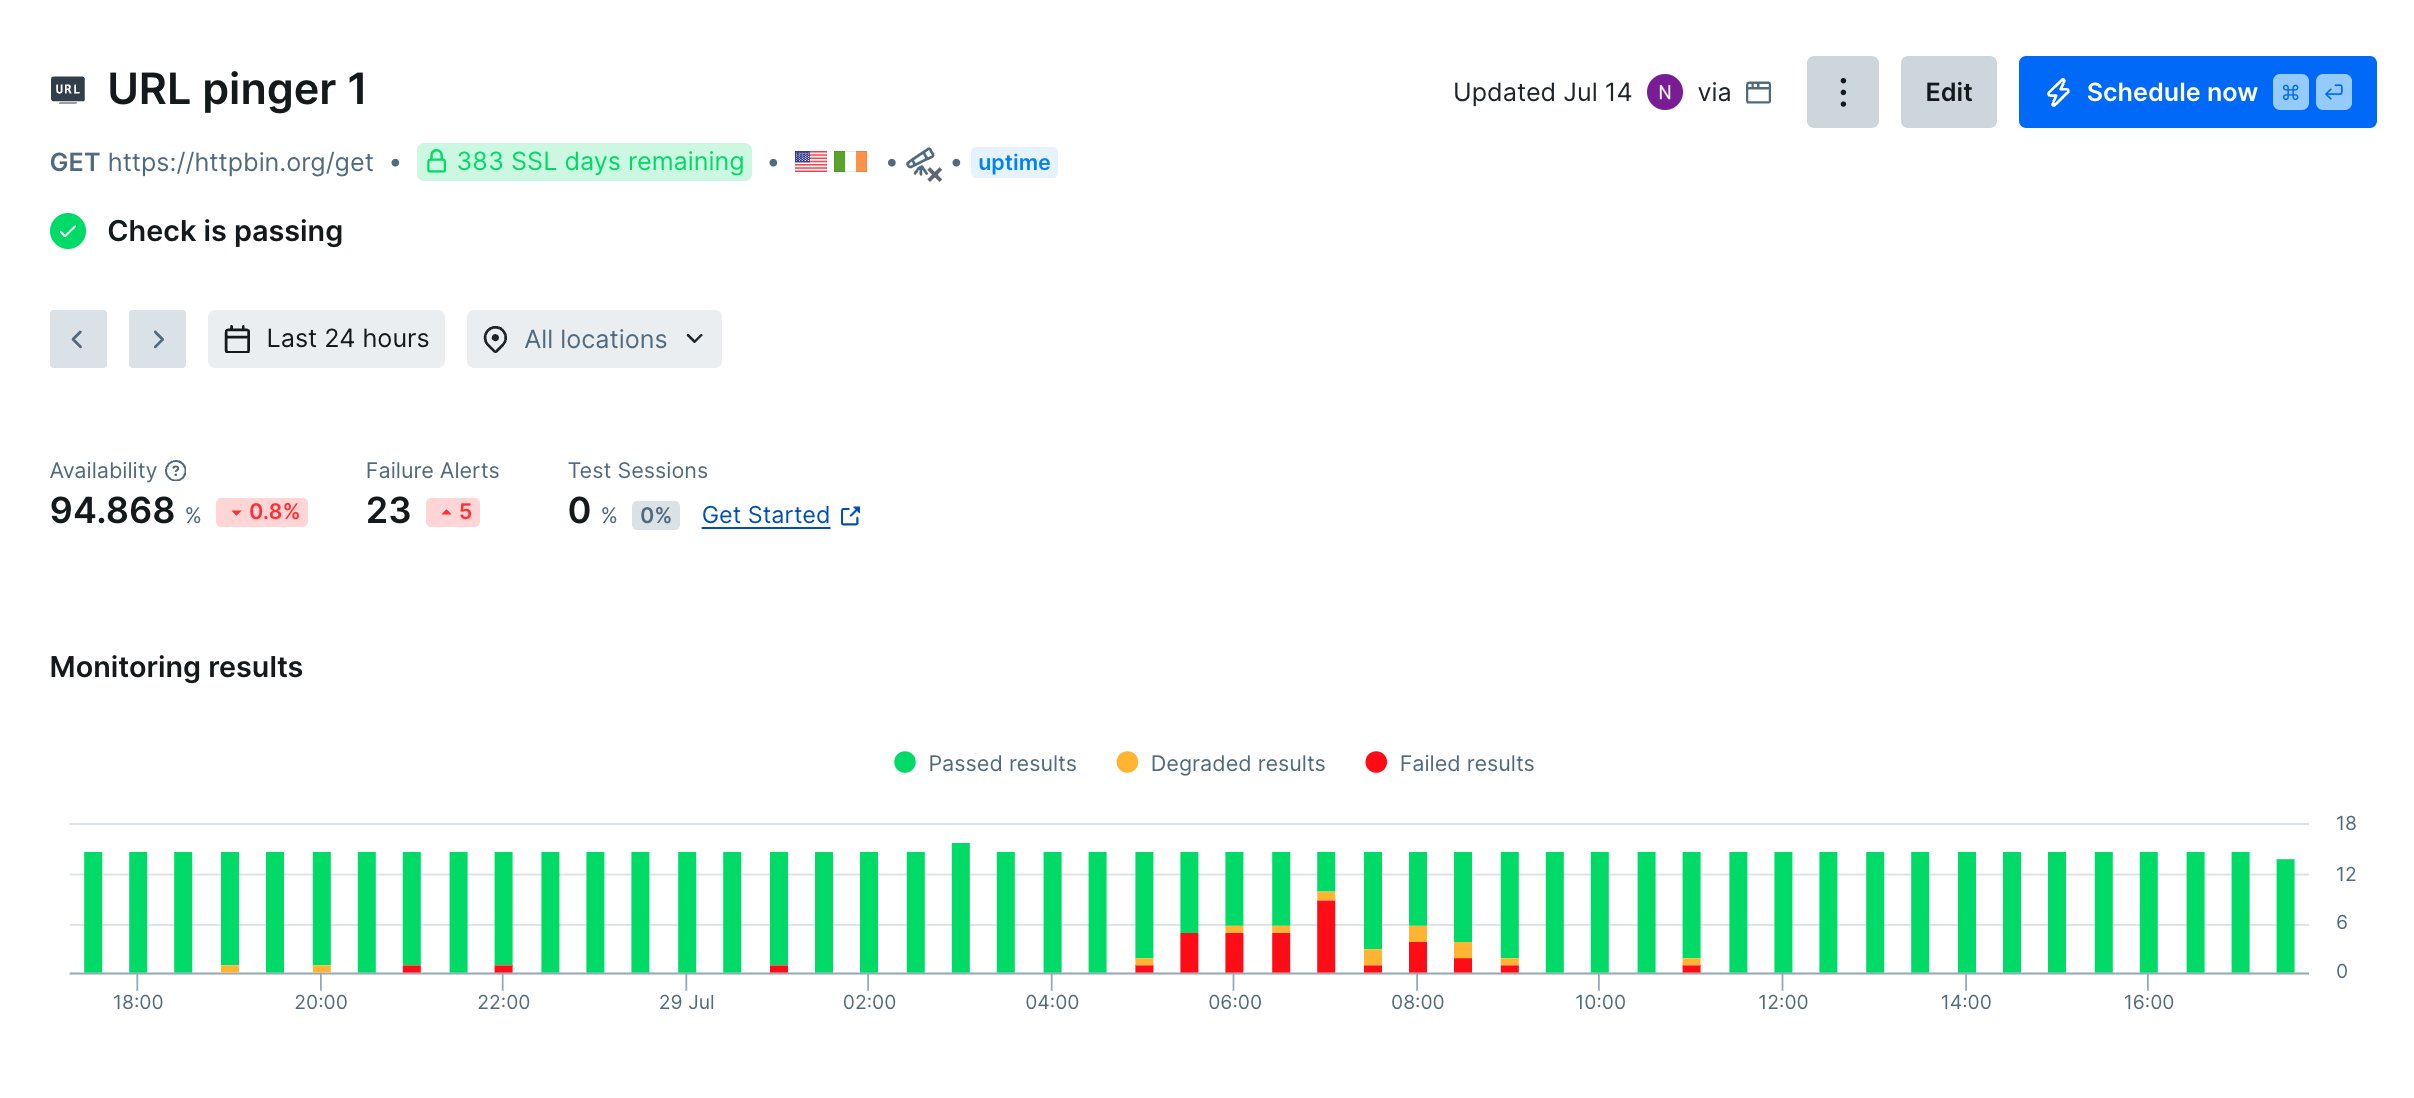Click the https://httpbin.org/get URL
Viewport: 2414px width, 1098px height.
coord(240,161)
